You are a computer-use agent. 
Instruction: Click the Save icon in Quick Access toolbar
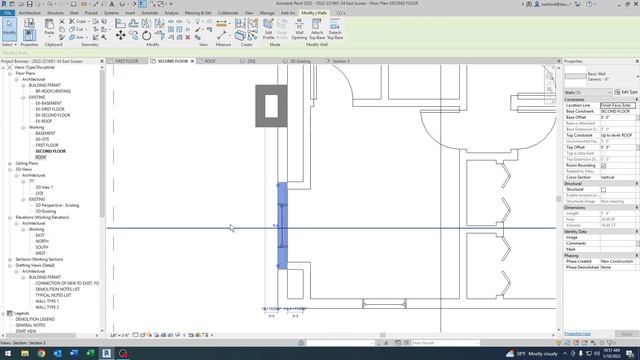pyautogui.click(x=29, y=4)
